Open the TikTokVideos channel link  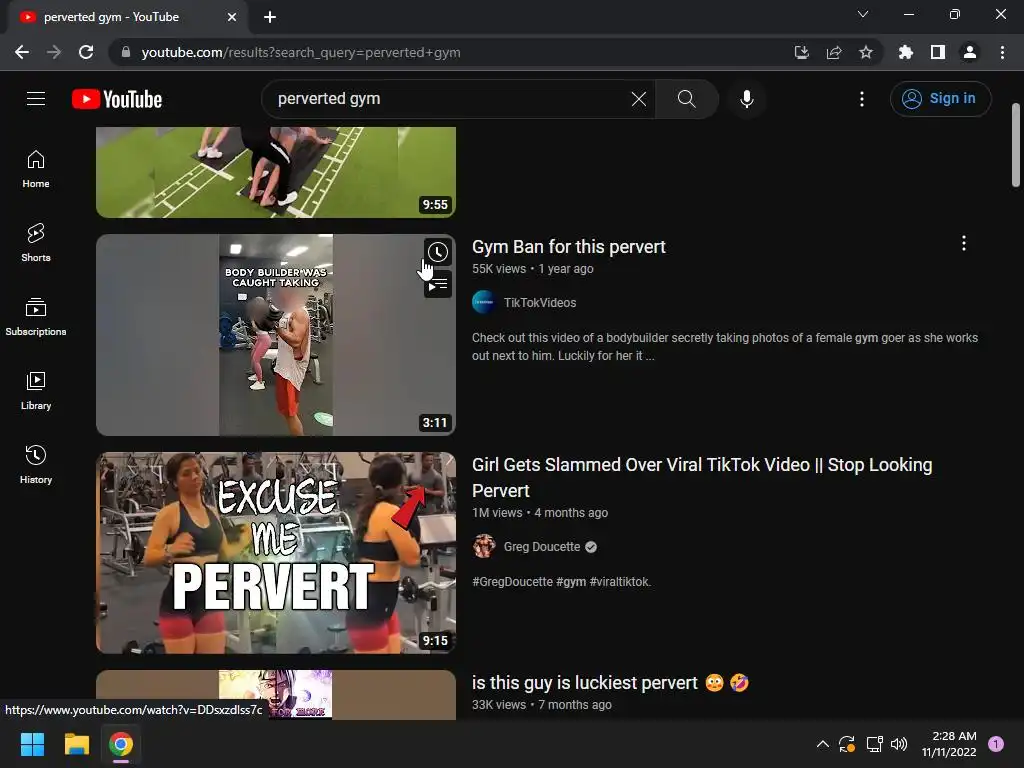pyautogui.click(x=540, y=302)
